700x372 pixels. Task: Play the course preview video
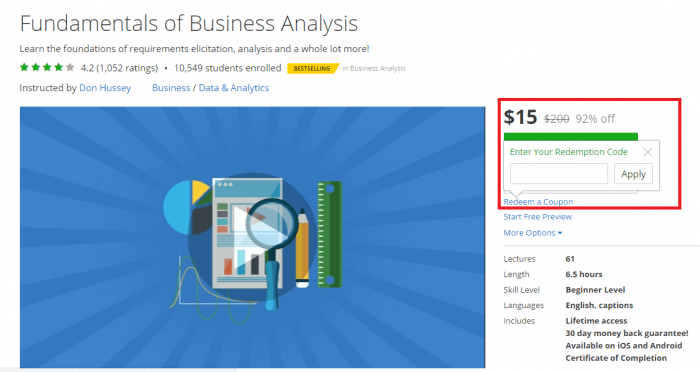(253, 237)
